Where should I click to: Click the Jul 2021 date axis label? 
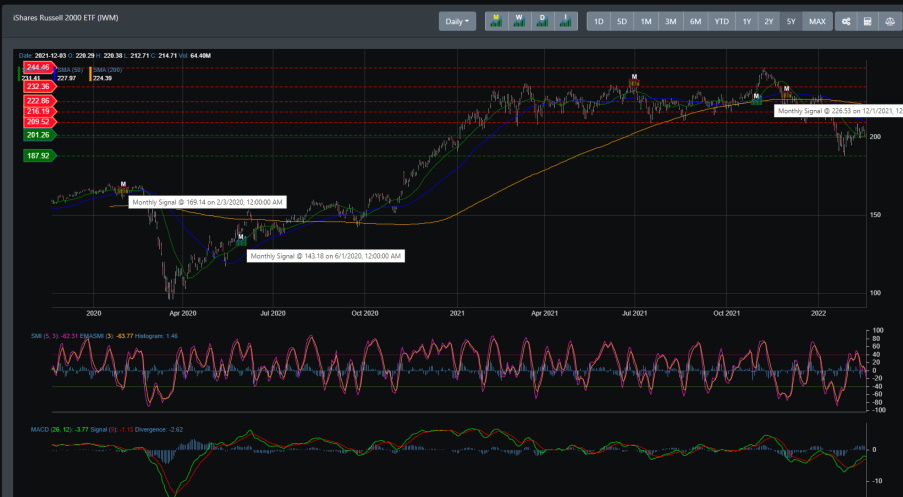point(634,313)
